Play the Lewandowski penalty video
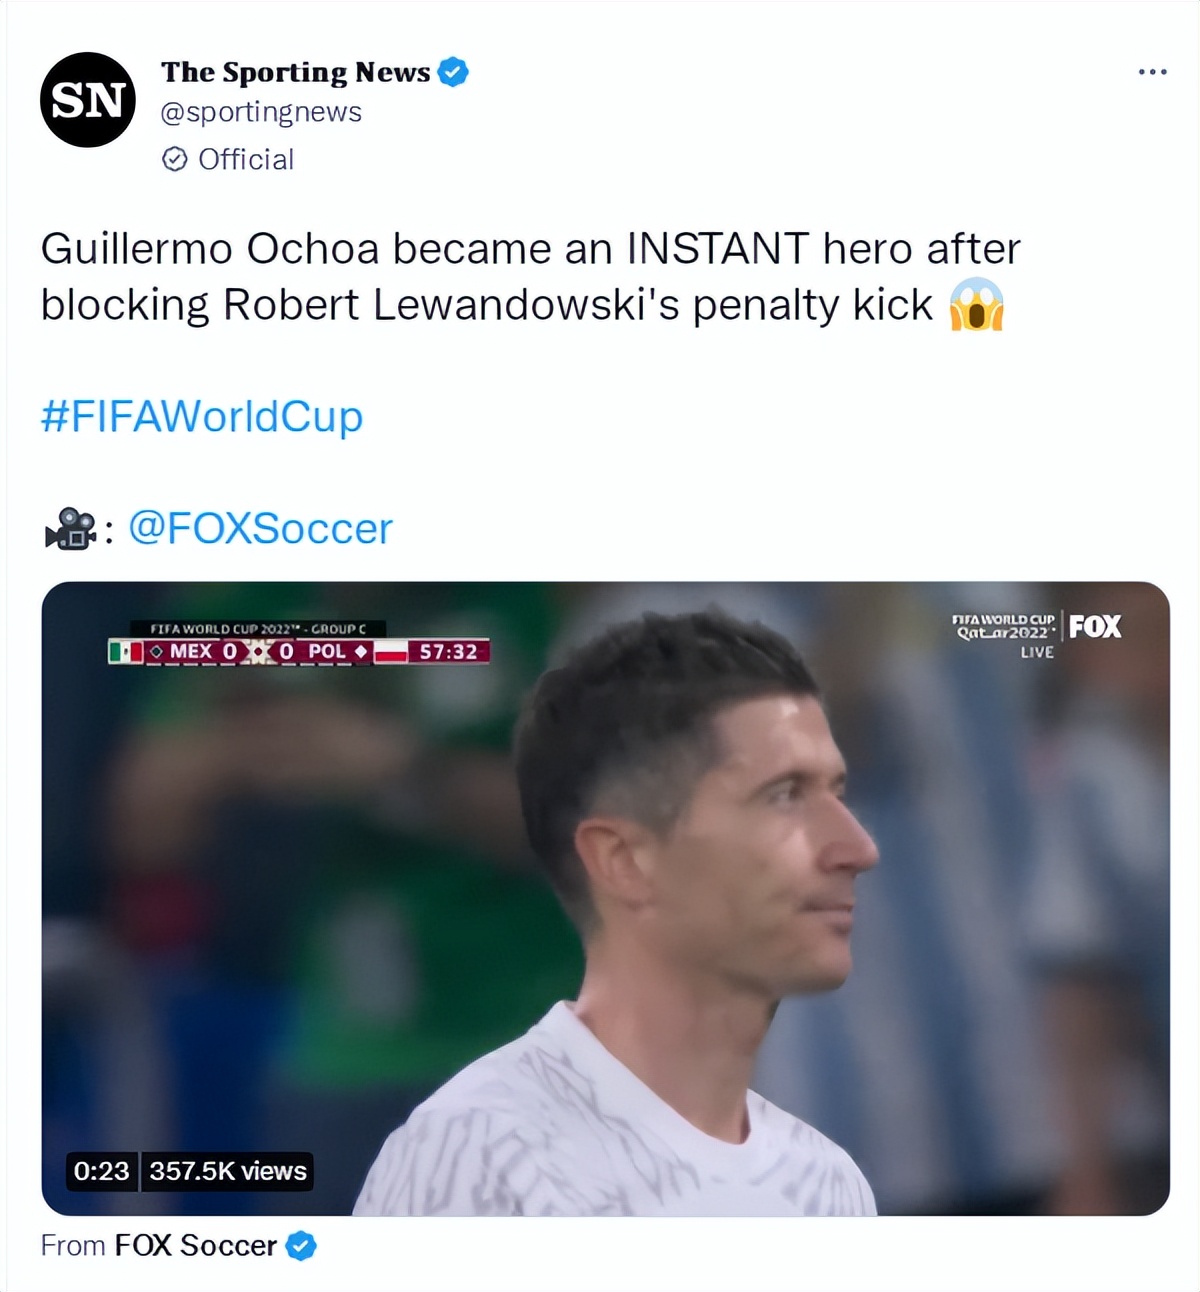 tap(605, 898)
